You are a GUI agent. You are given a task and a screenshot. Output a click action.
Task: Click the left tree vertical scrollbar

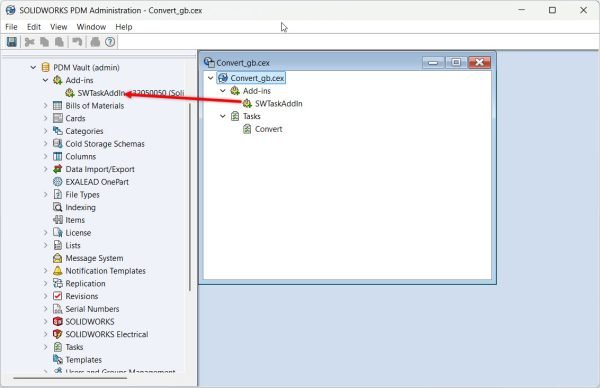(190, 197)
